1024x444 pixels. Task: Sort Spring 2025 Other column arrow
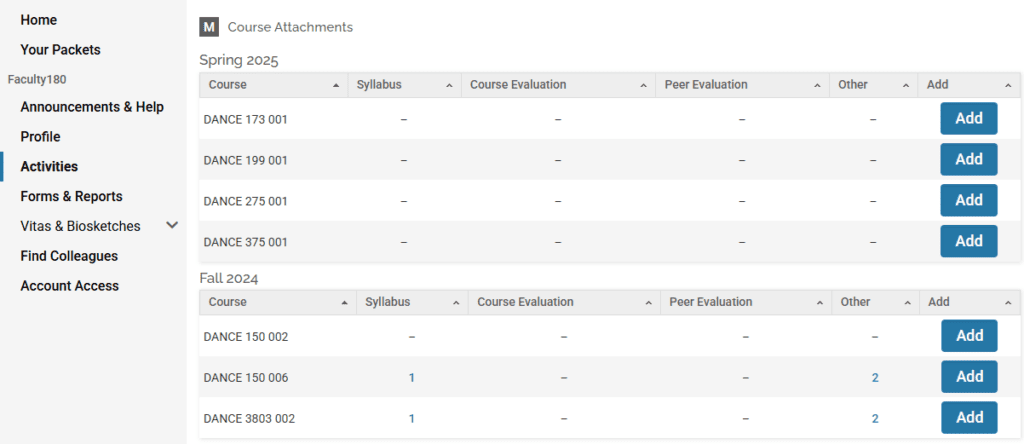click(906, 86)
